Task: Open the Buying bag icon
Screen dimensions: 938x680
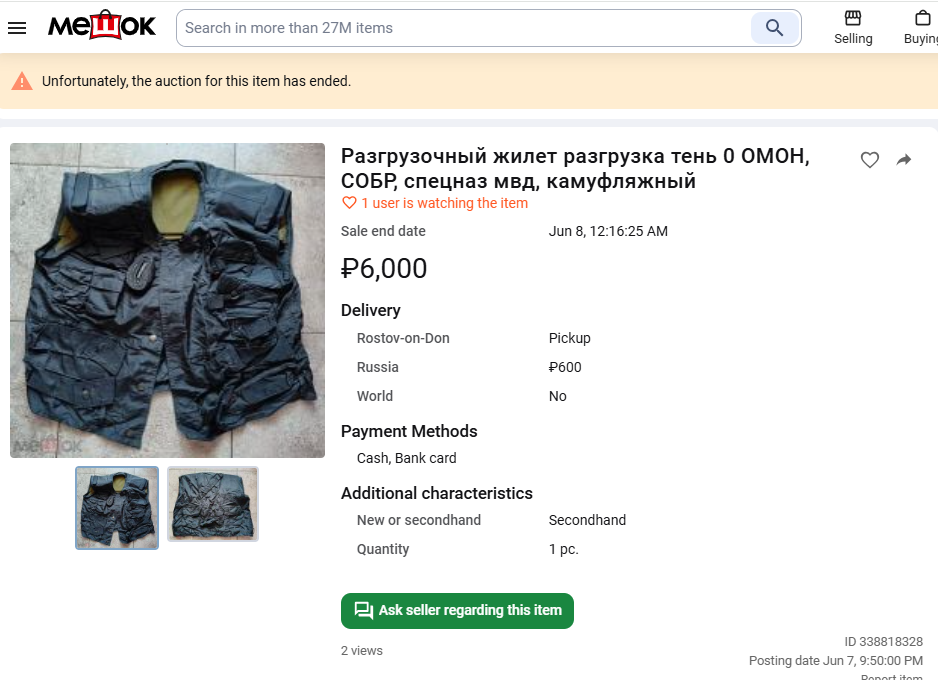Action: pyautogui.click(x=922, y=18)
